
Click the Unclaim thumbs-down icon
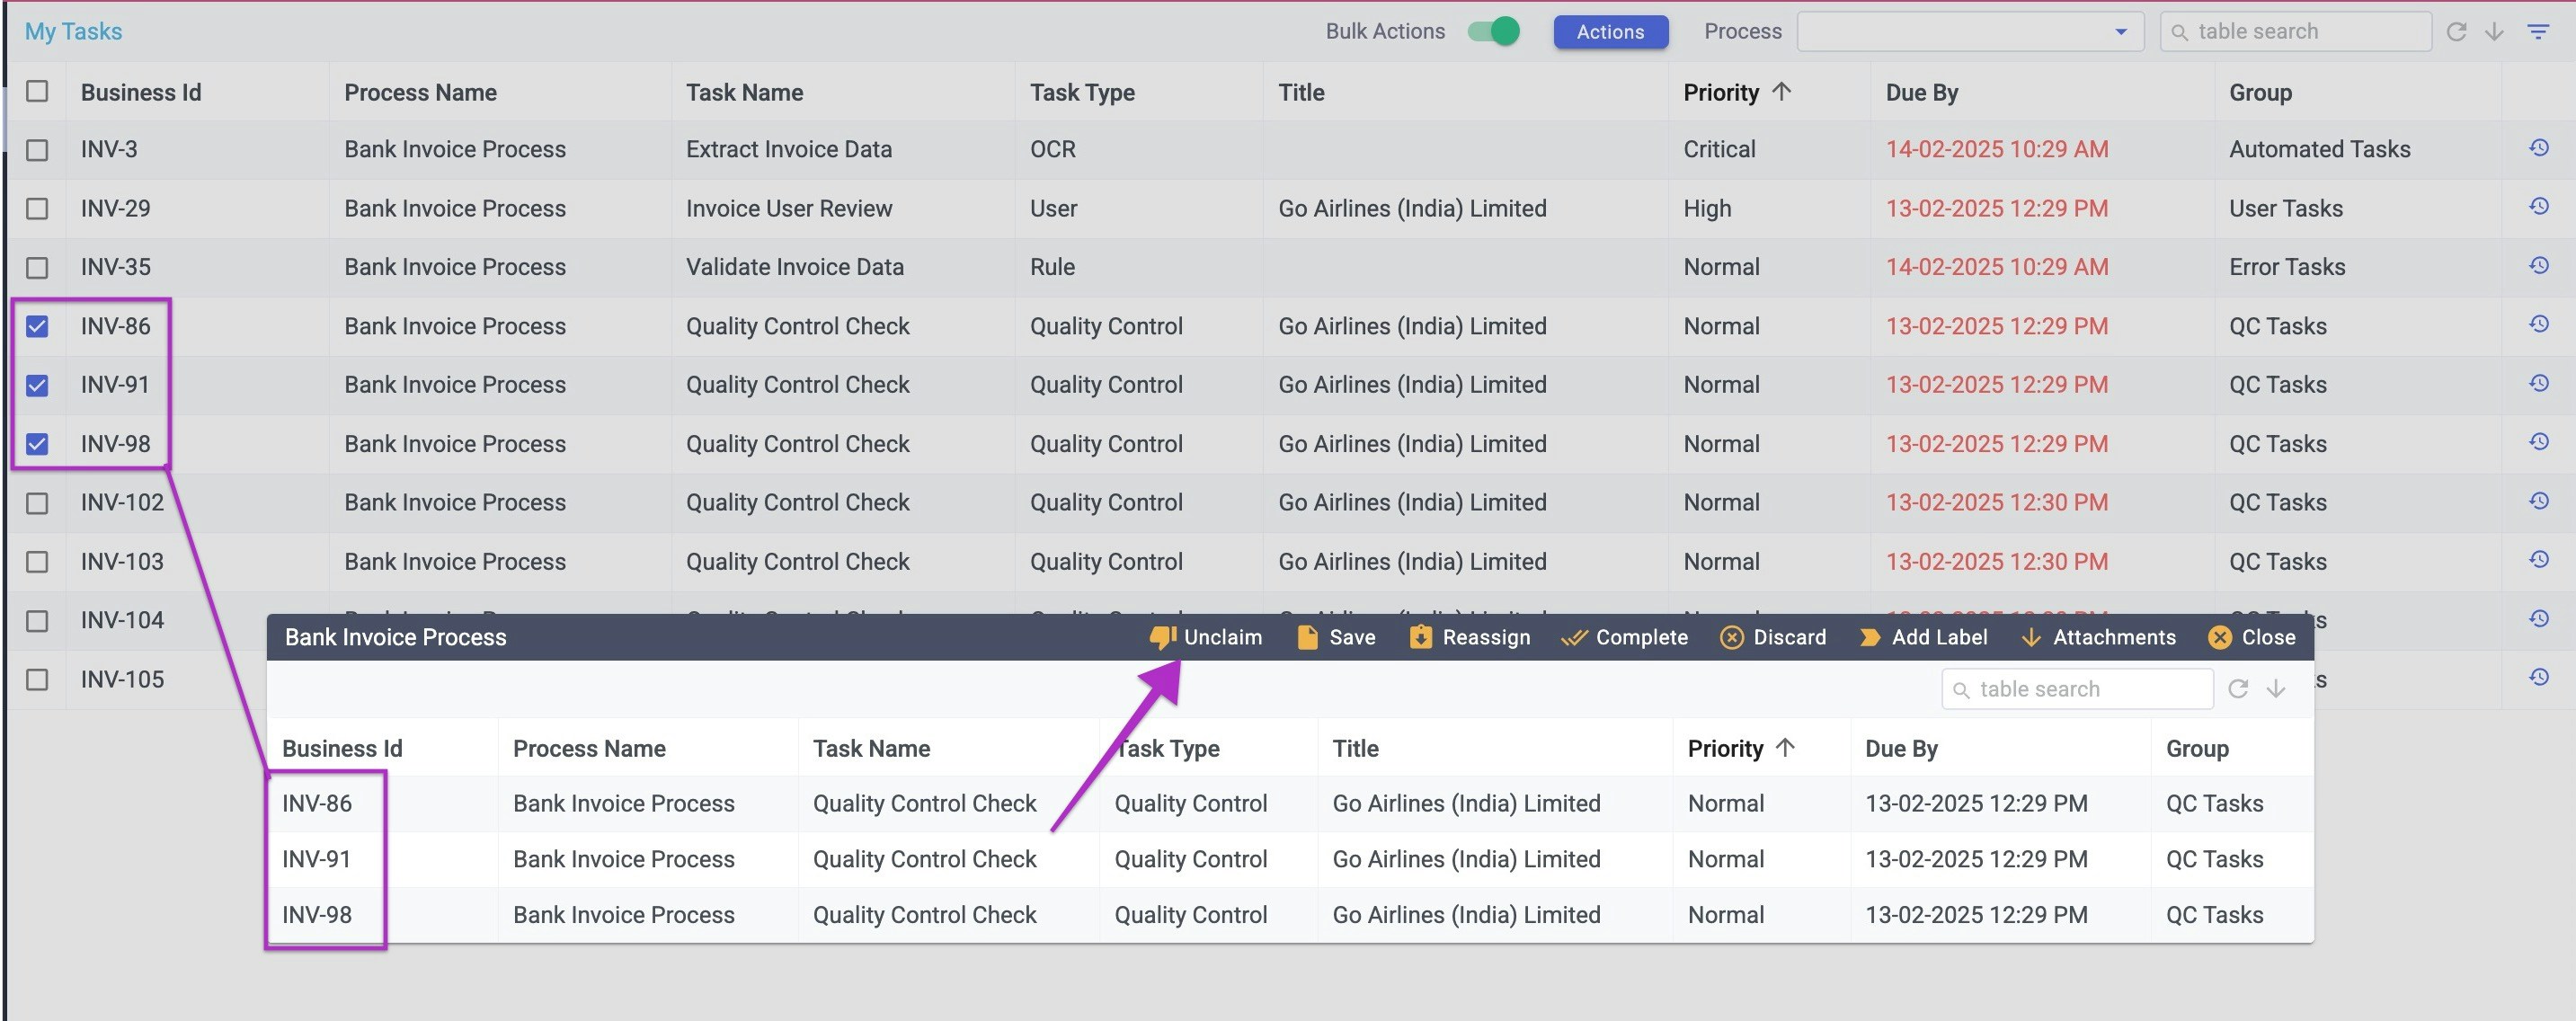(1162, 637)
